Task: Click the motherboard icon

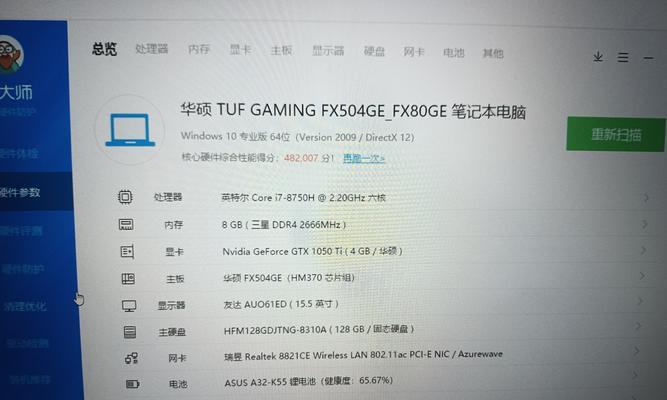Action: [x=128, y=279]
